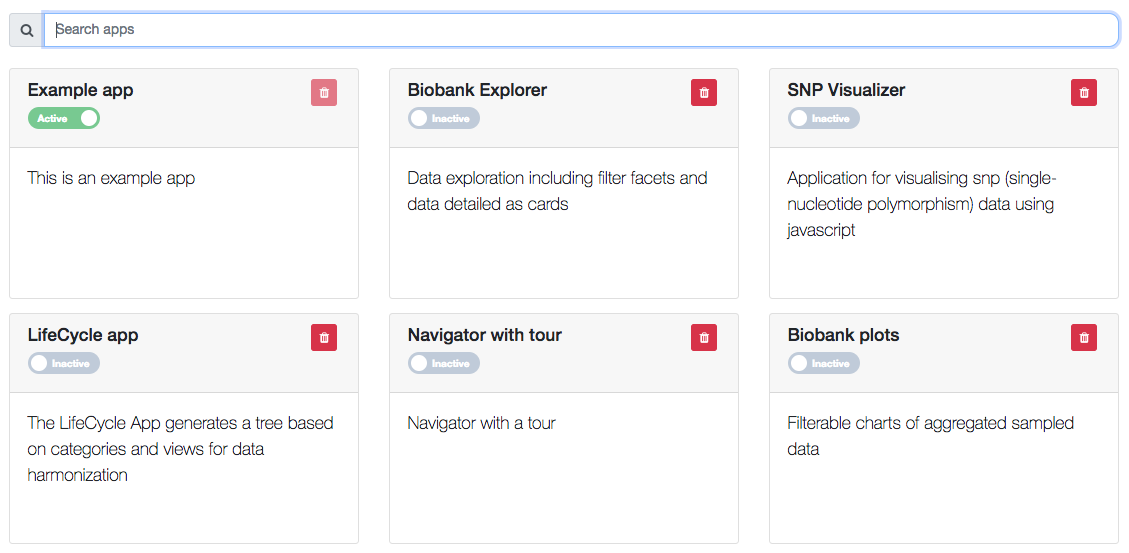The image size is (1129, 553).
Task: Activate the Biobank Explorer toggle
Action: click(x=444, y=118)
